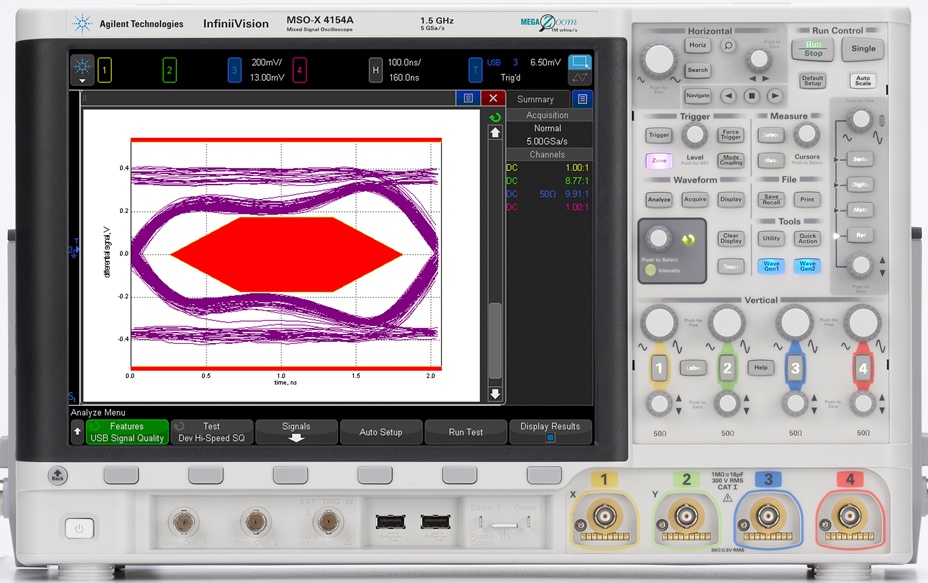
Task: Toggle the red channel 4 Vertical button
Action: click(x=863, y=369)
